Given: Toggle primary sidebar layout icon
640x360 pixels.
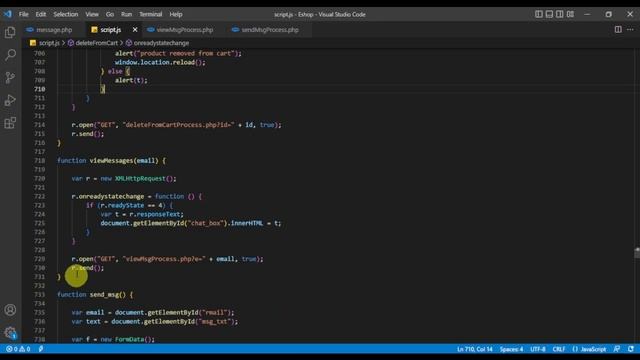Looking at the screenshot, I should [539, 14].
